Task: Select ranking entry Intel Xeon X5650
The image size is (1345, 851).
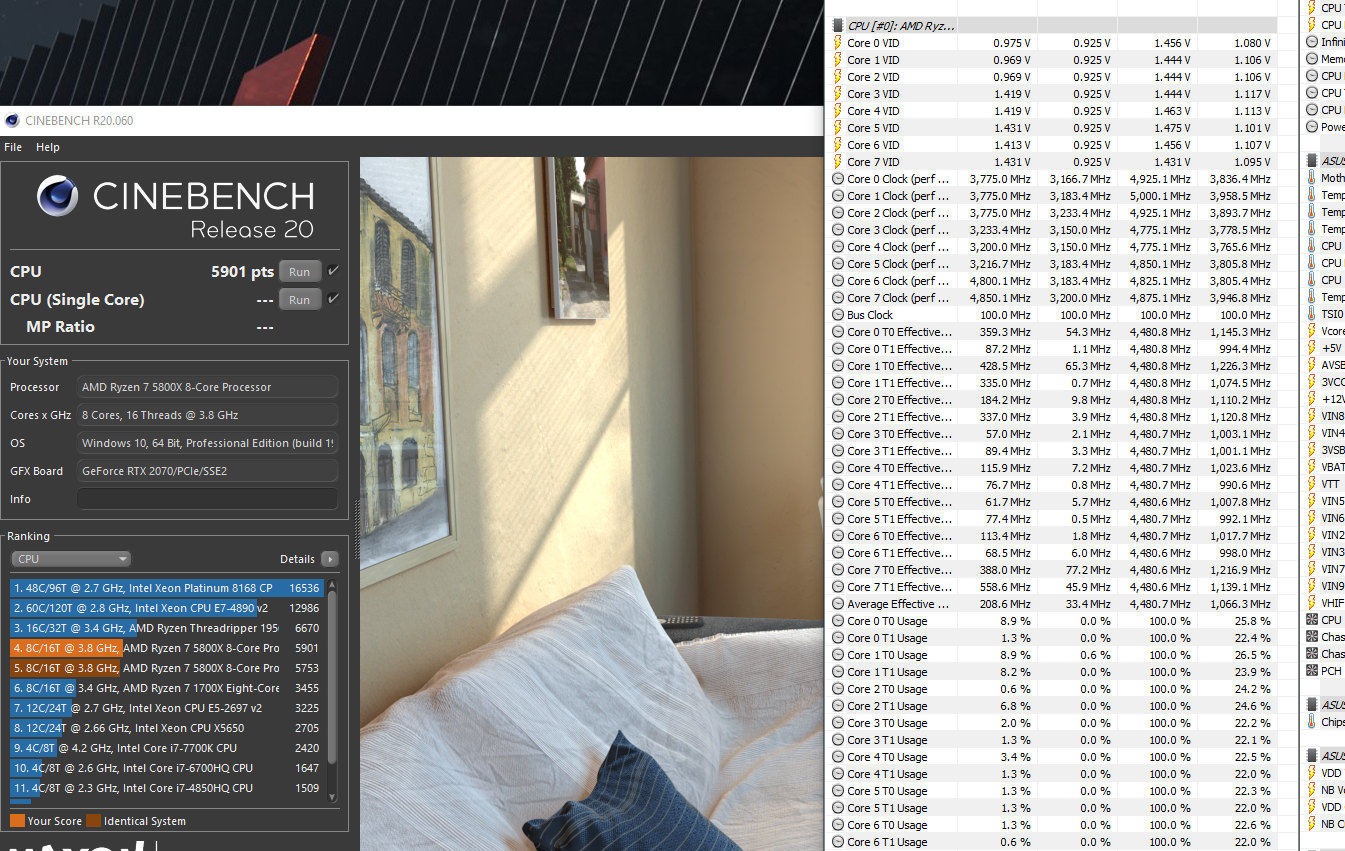Action: (167, 728)
